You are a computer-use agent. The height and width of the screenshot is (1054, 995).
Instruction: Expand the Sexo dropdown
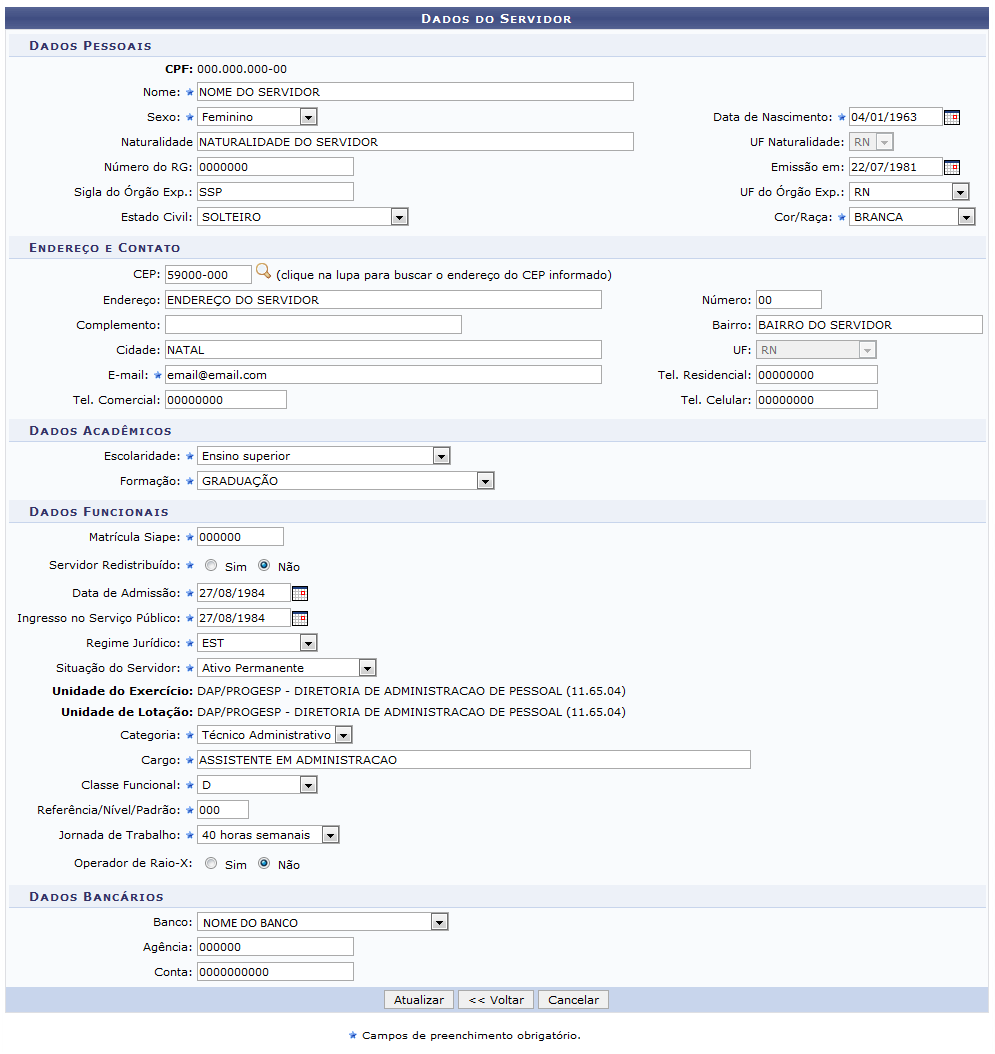tap(257, 117)
